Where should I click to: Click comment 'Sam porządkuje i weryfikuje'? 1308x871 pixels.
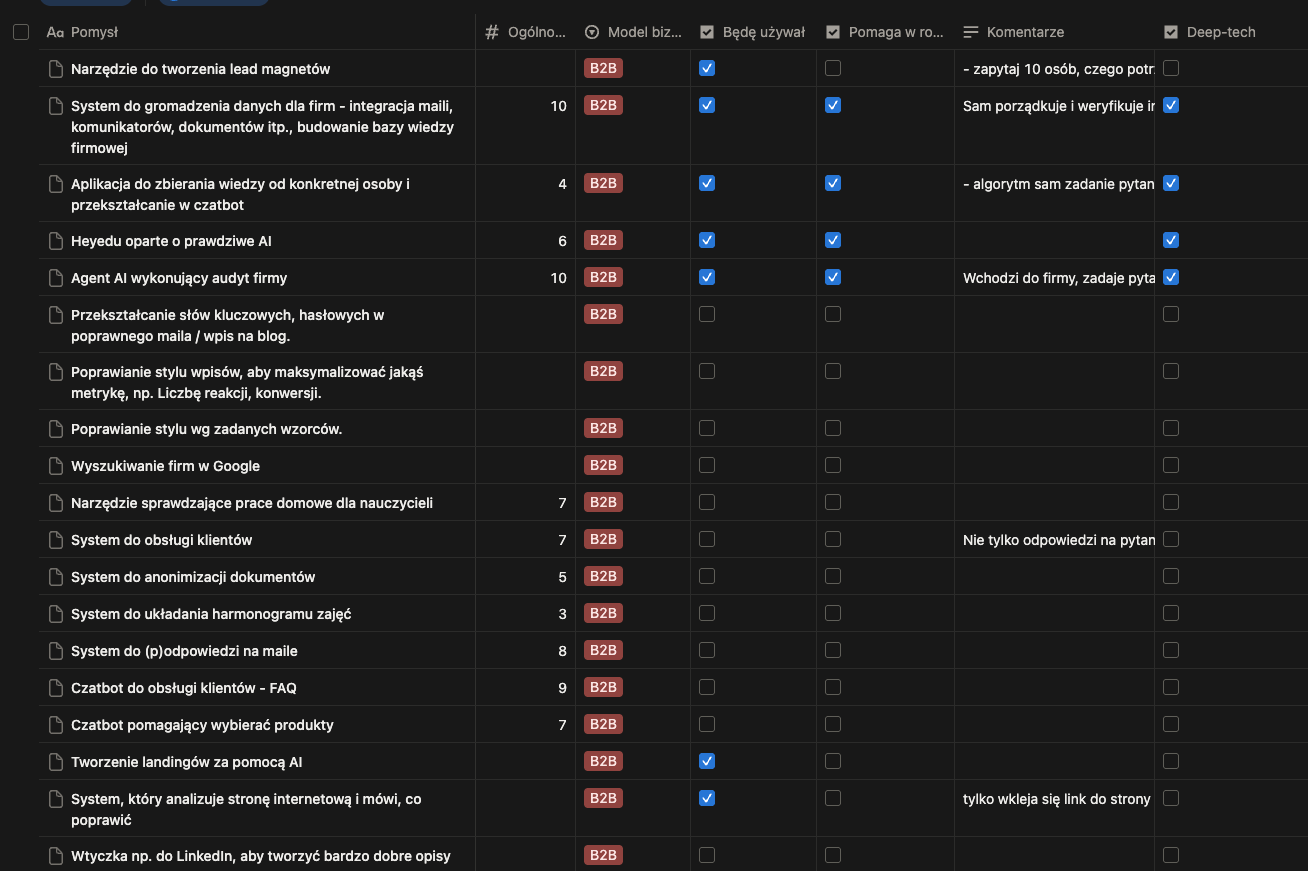click(1058, 106)
